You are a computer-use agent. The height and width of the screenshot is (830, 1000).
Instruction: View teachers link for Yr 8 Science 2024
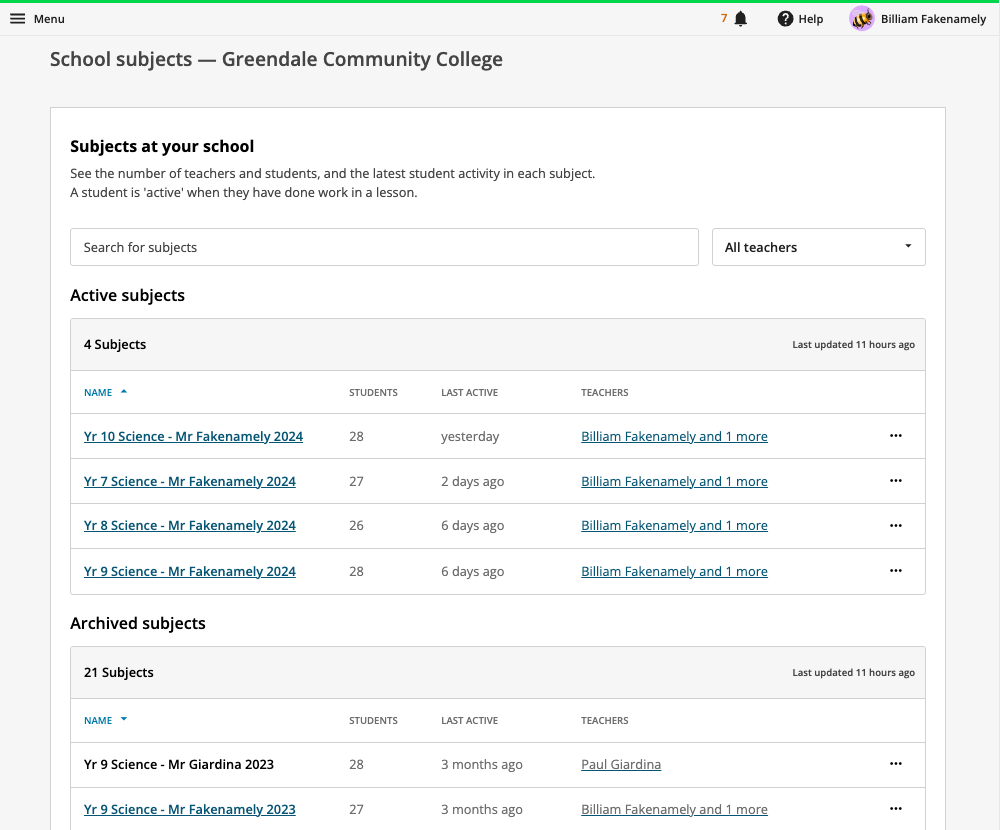(674, 526)
